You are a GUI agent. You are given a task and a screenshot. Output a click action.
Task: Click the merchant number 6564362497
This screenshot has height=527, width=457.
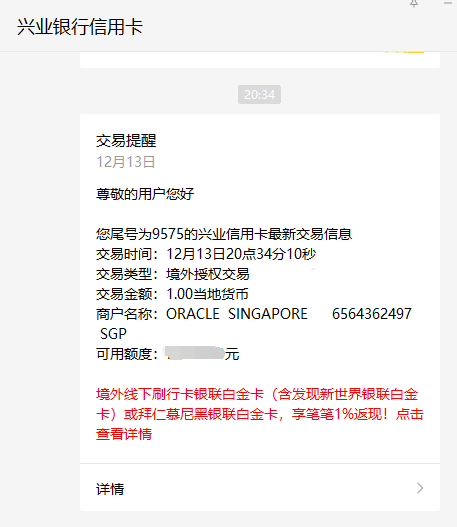pyautogui.click(x=372, y=314)
